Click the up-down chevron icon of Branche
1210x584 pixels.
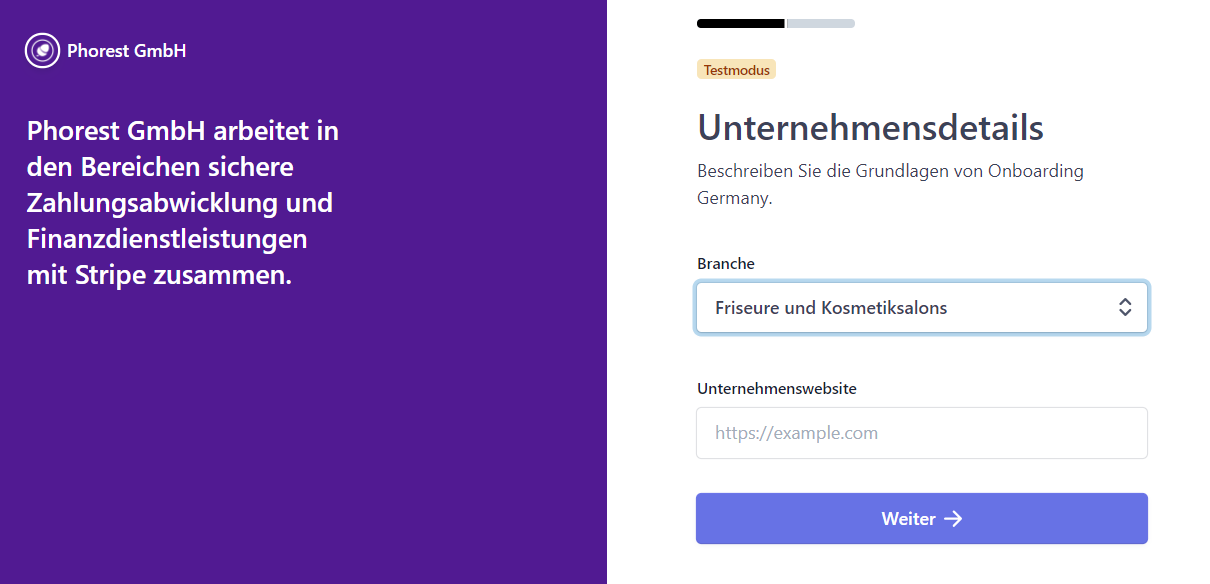point(1125,308)
